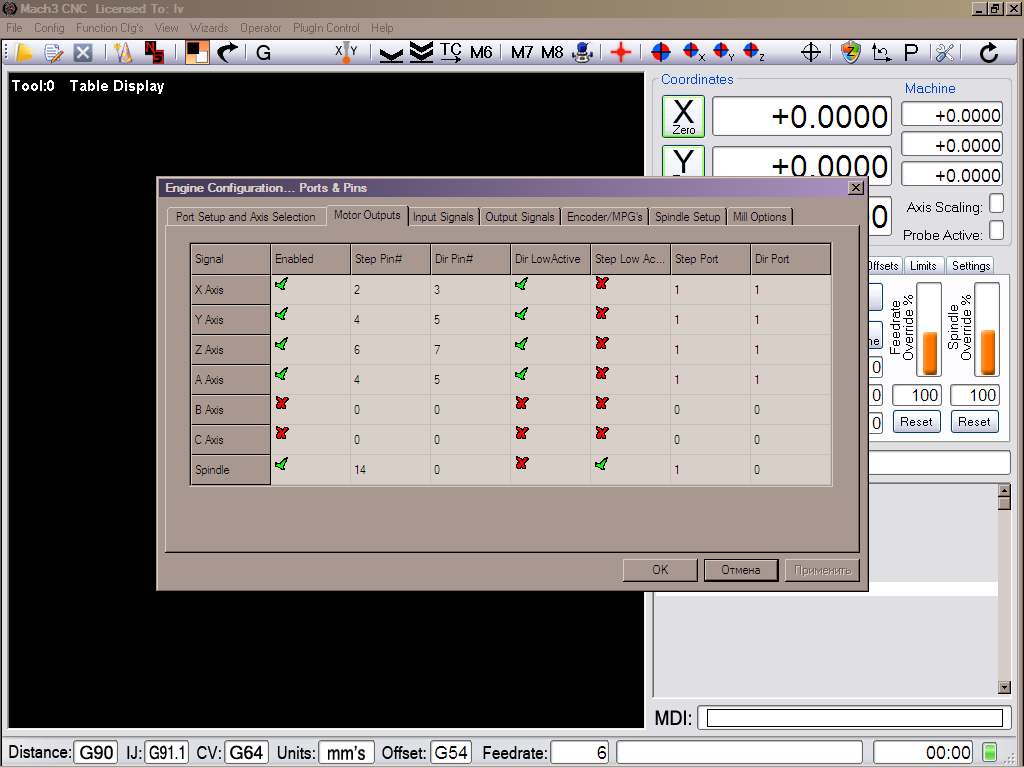Click the scroll down arrow in message list
Image resolution: width=1024 pixels, height=768 pixels.
click(1004, 687)
